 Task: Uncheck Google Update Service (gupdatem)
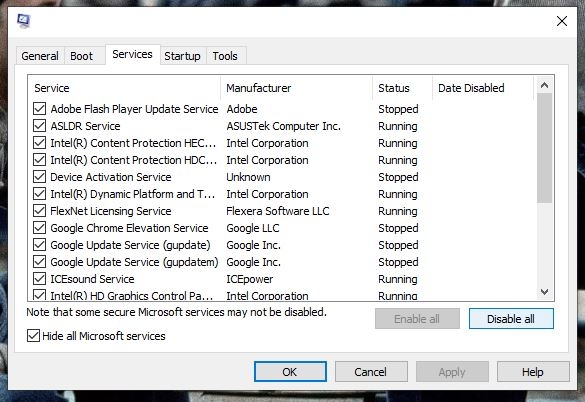[x=40, y=262]
